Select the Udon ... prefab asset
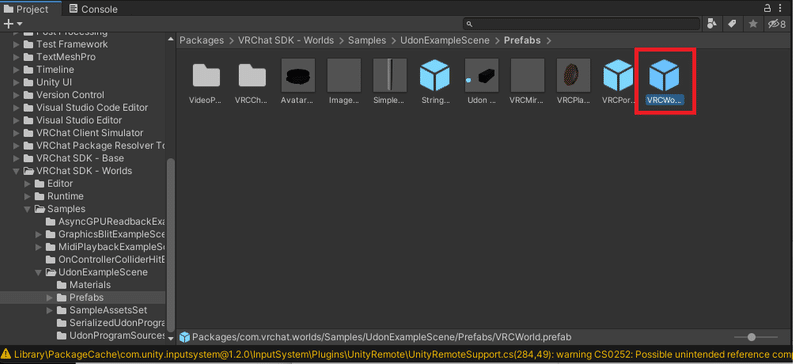 [481, 76]
